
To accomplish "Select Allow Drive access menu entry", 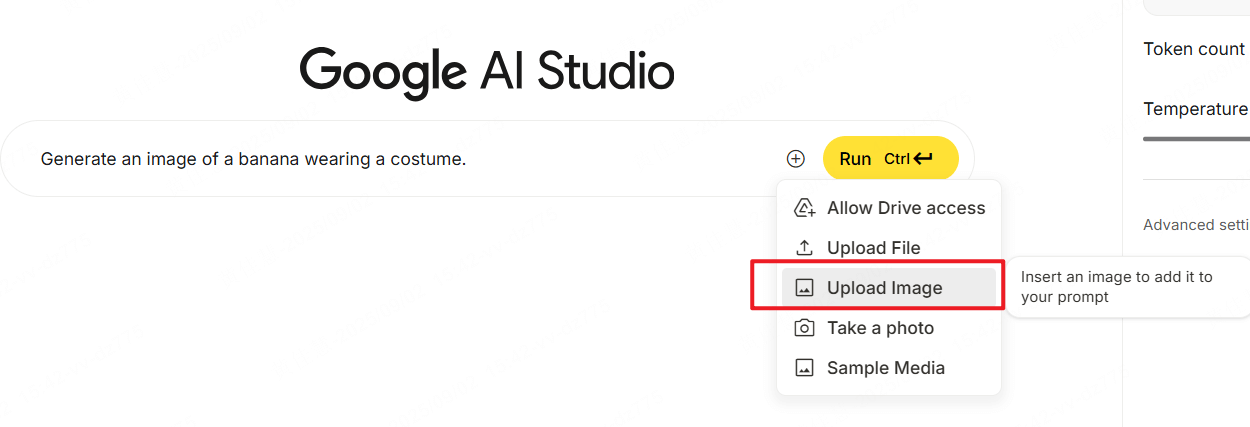I will (889, 208).
